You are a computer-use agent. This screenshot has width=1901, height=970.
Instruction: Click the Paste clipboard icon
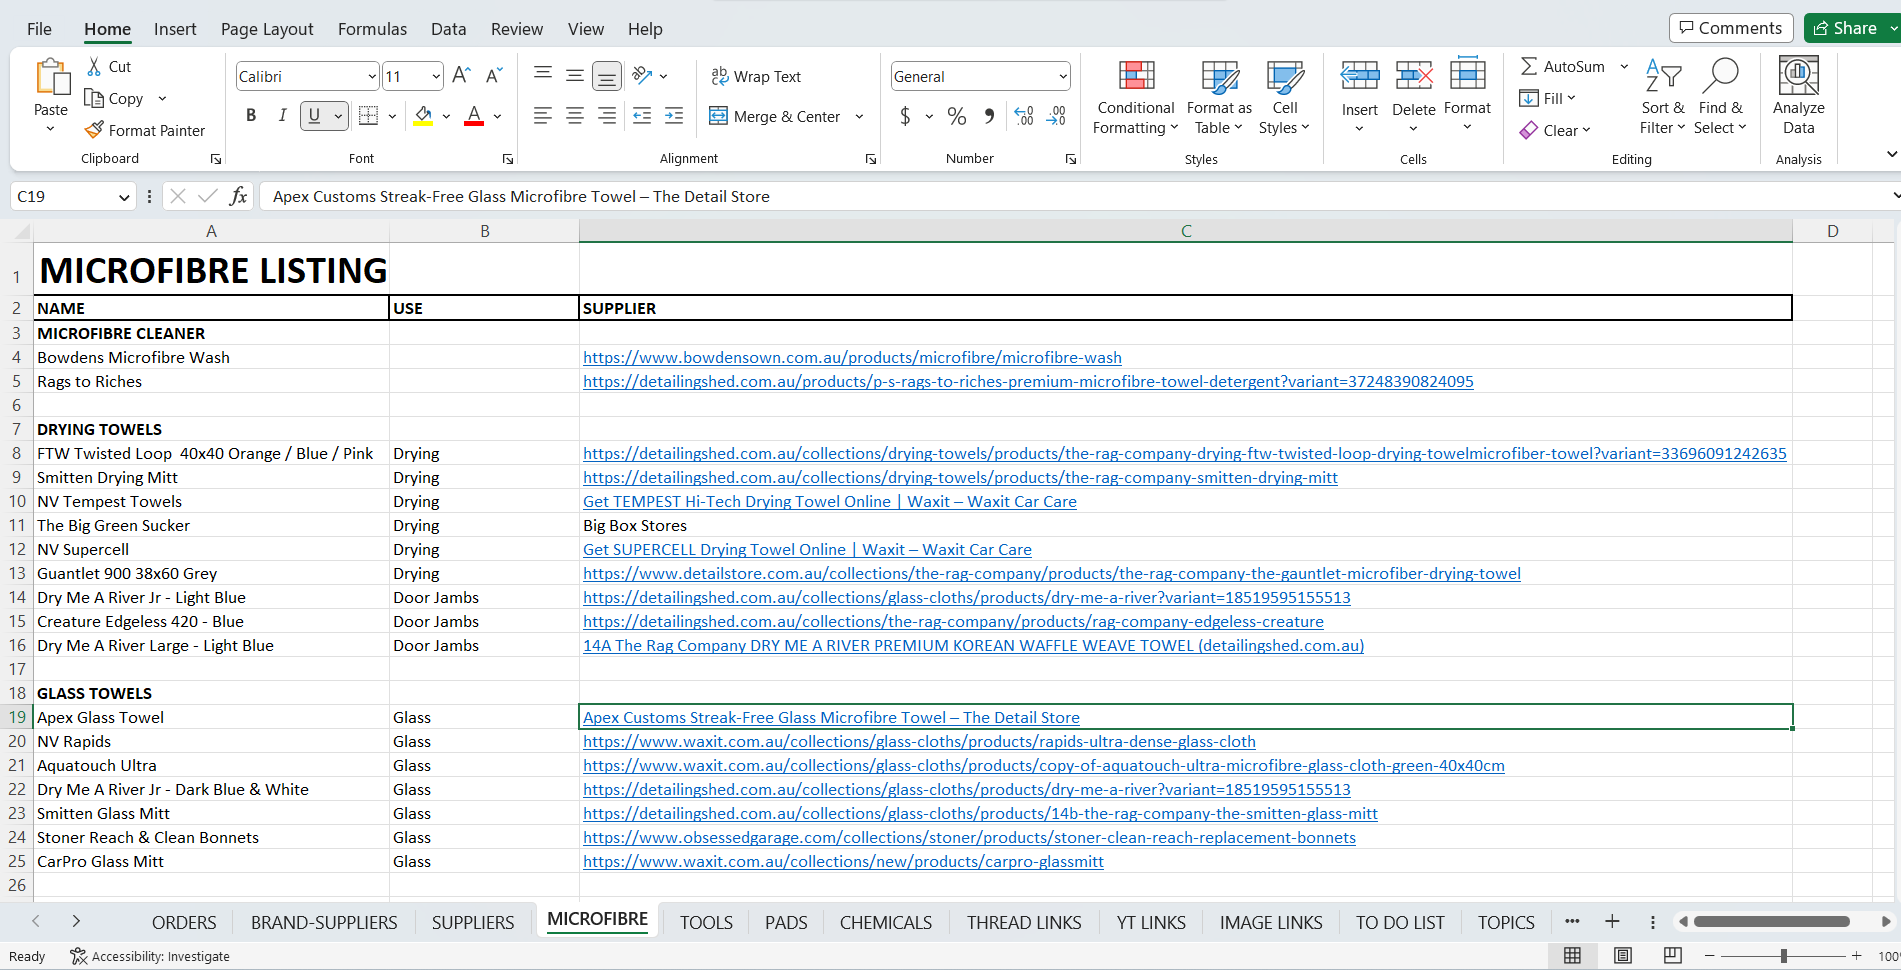51,77
